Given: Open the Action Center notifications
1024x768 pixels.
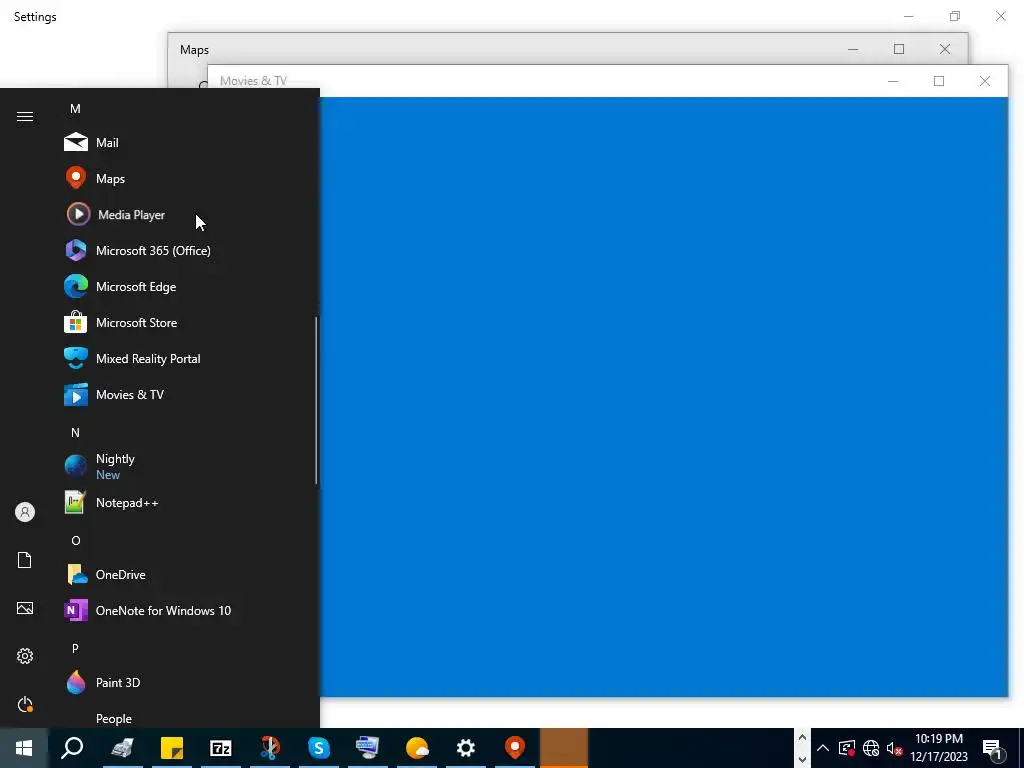Looking at the screenshot, I should click(x=991, y=748).
